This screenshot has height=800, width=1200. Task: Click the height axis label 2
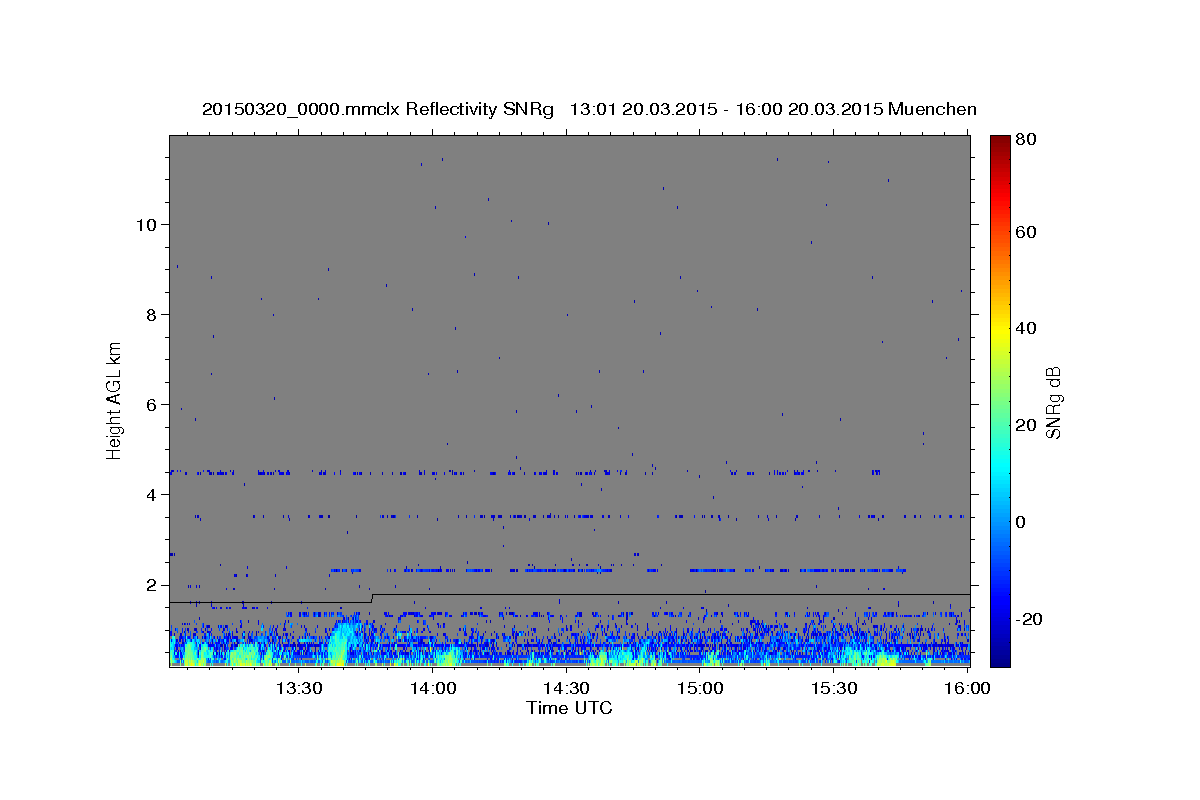coord(151,584)
